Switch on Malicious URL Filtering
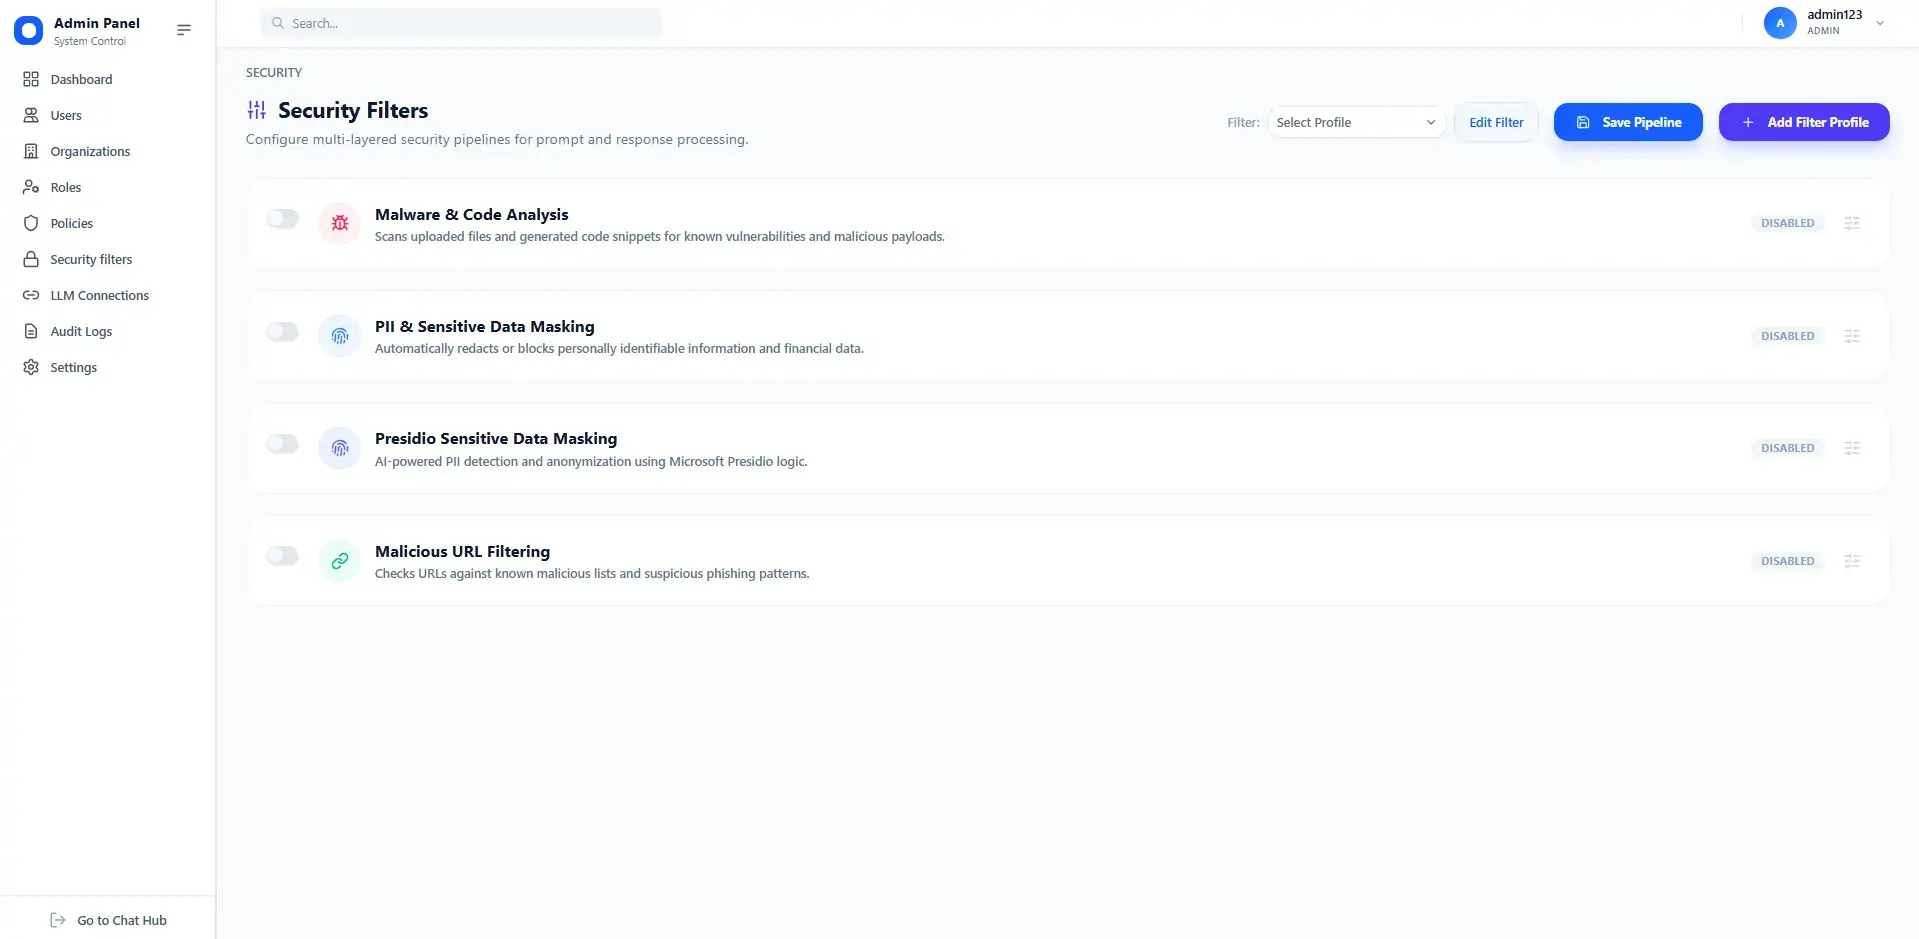Image resolution: width=1919 pixels, height=939 pixels. pyautogui.click(x=283, y=555)
